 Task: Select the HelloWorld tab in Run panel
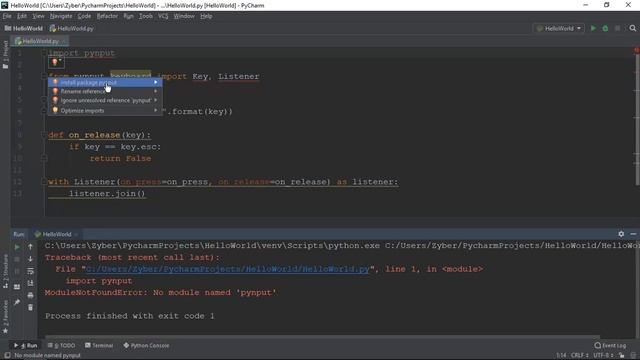pos(56,234)
